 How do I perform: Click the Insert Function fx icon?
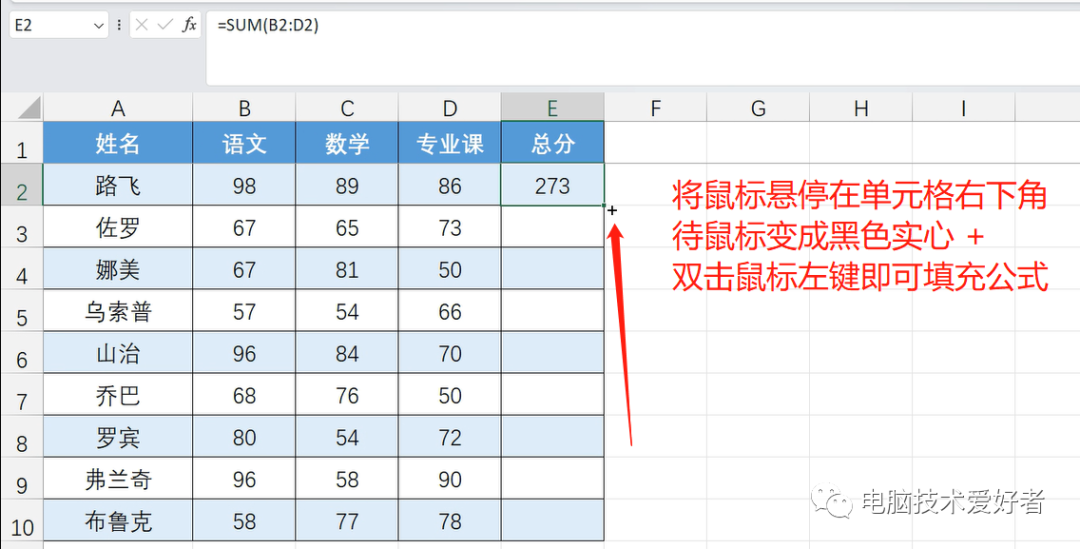[x=189, y=25]
